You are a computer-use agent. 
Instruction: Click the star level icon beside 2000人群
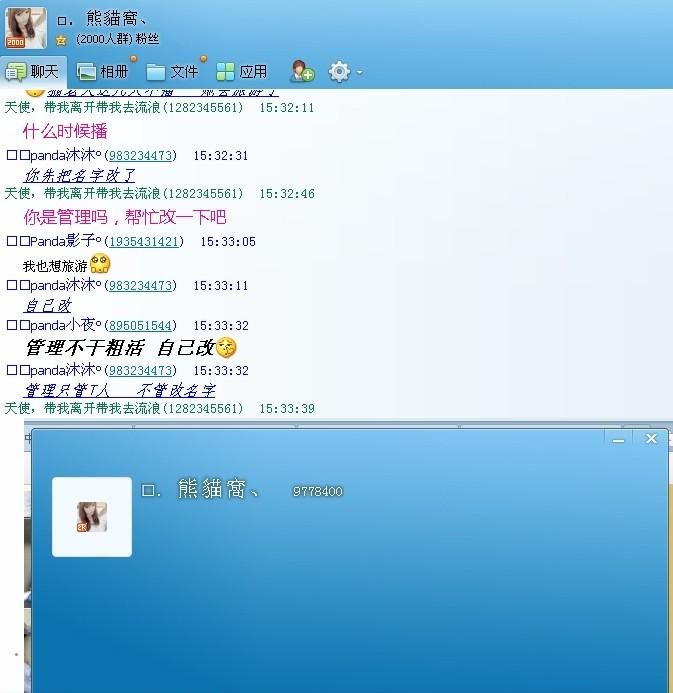(x=61, y=40)
